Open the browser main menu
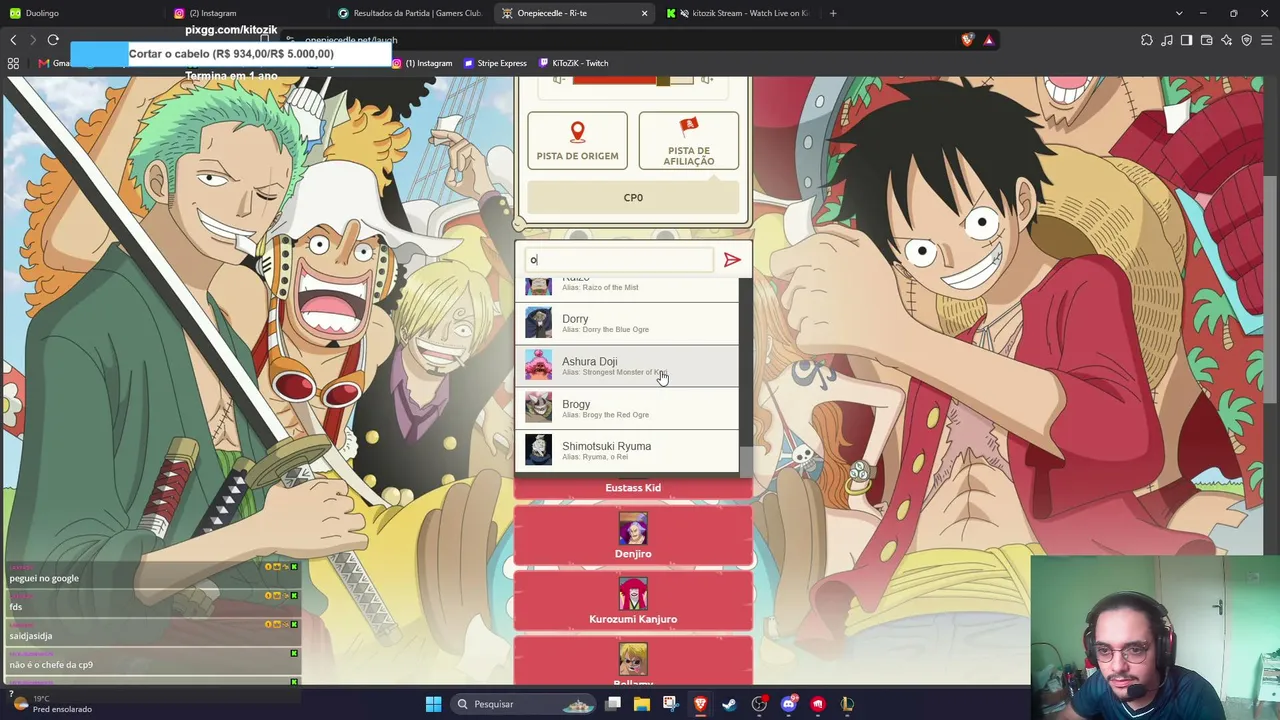Viewport: 1280px width, 720px height. [1266, 40]
